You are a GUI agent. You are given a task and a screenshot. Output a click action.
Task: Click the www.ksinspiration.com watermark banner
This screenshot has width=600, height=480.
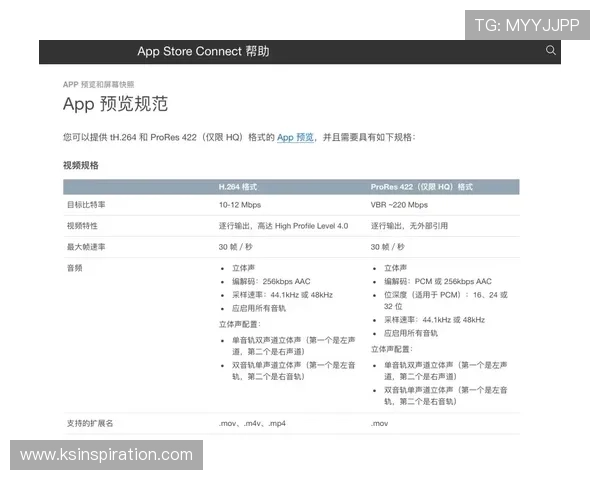click(x=106, y=455)
